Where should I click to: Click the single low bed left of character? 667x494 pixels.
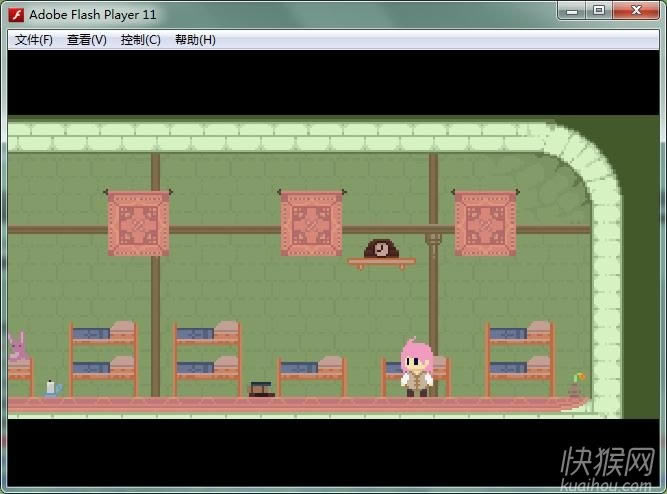pos(311,375)
